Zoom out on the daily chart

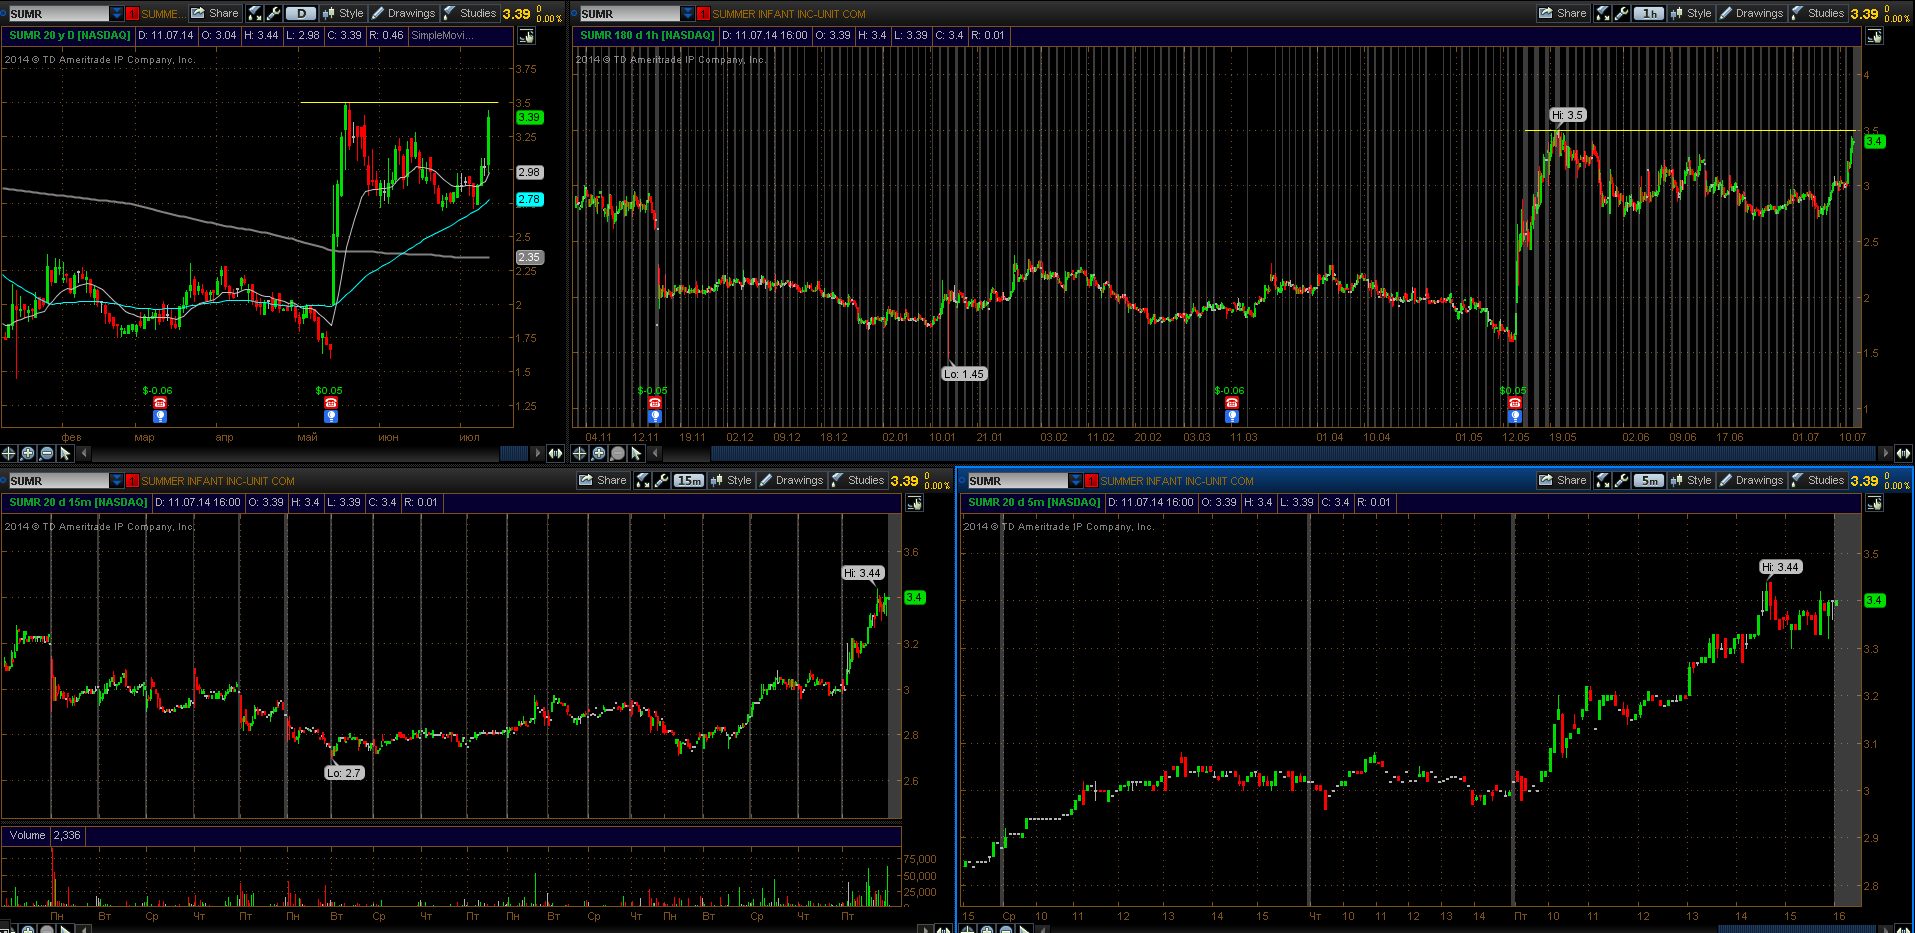click(47, 453)
